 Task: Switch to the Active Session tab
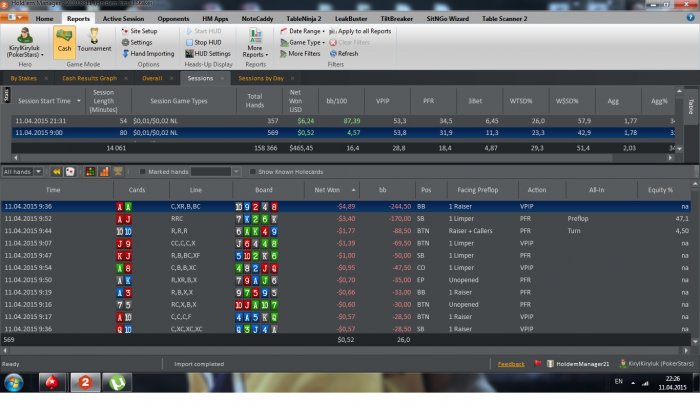coord(123,19)
